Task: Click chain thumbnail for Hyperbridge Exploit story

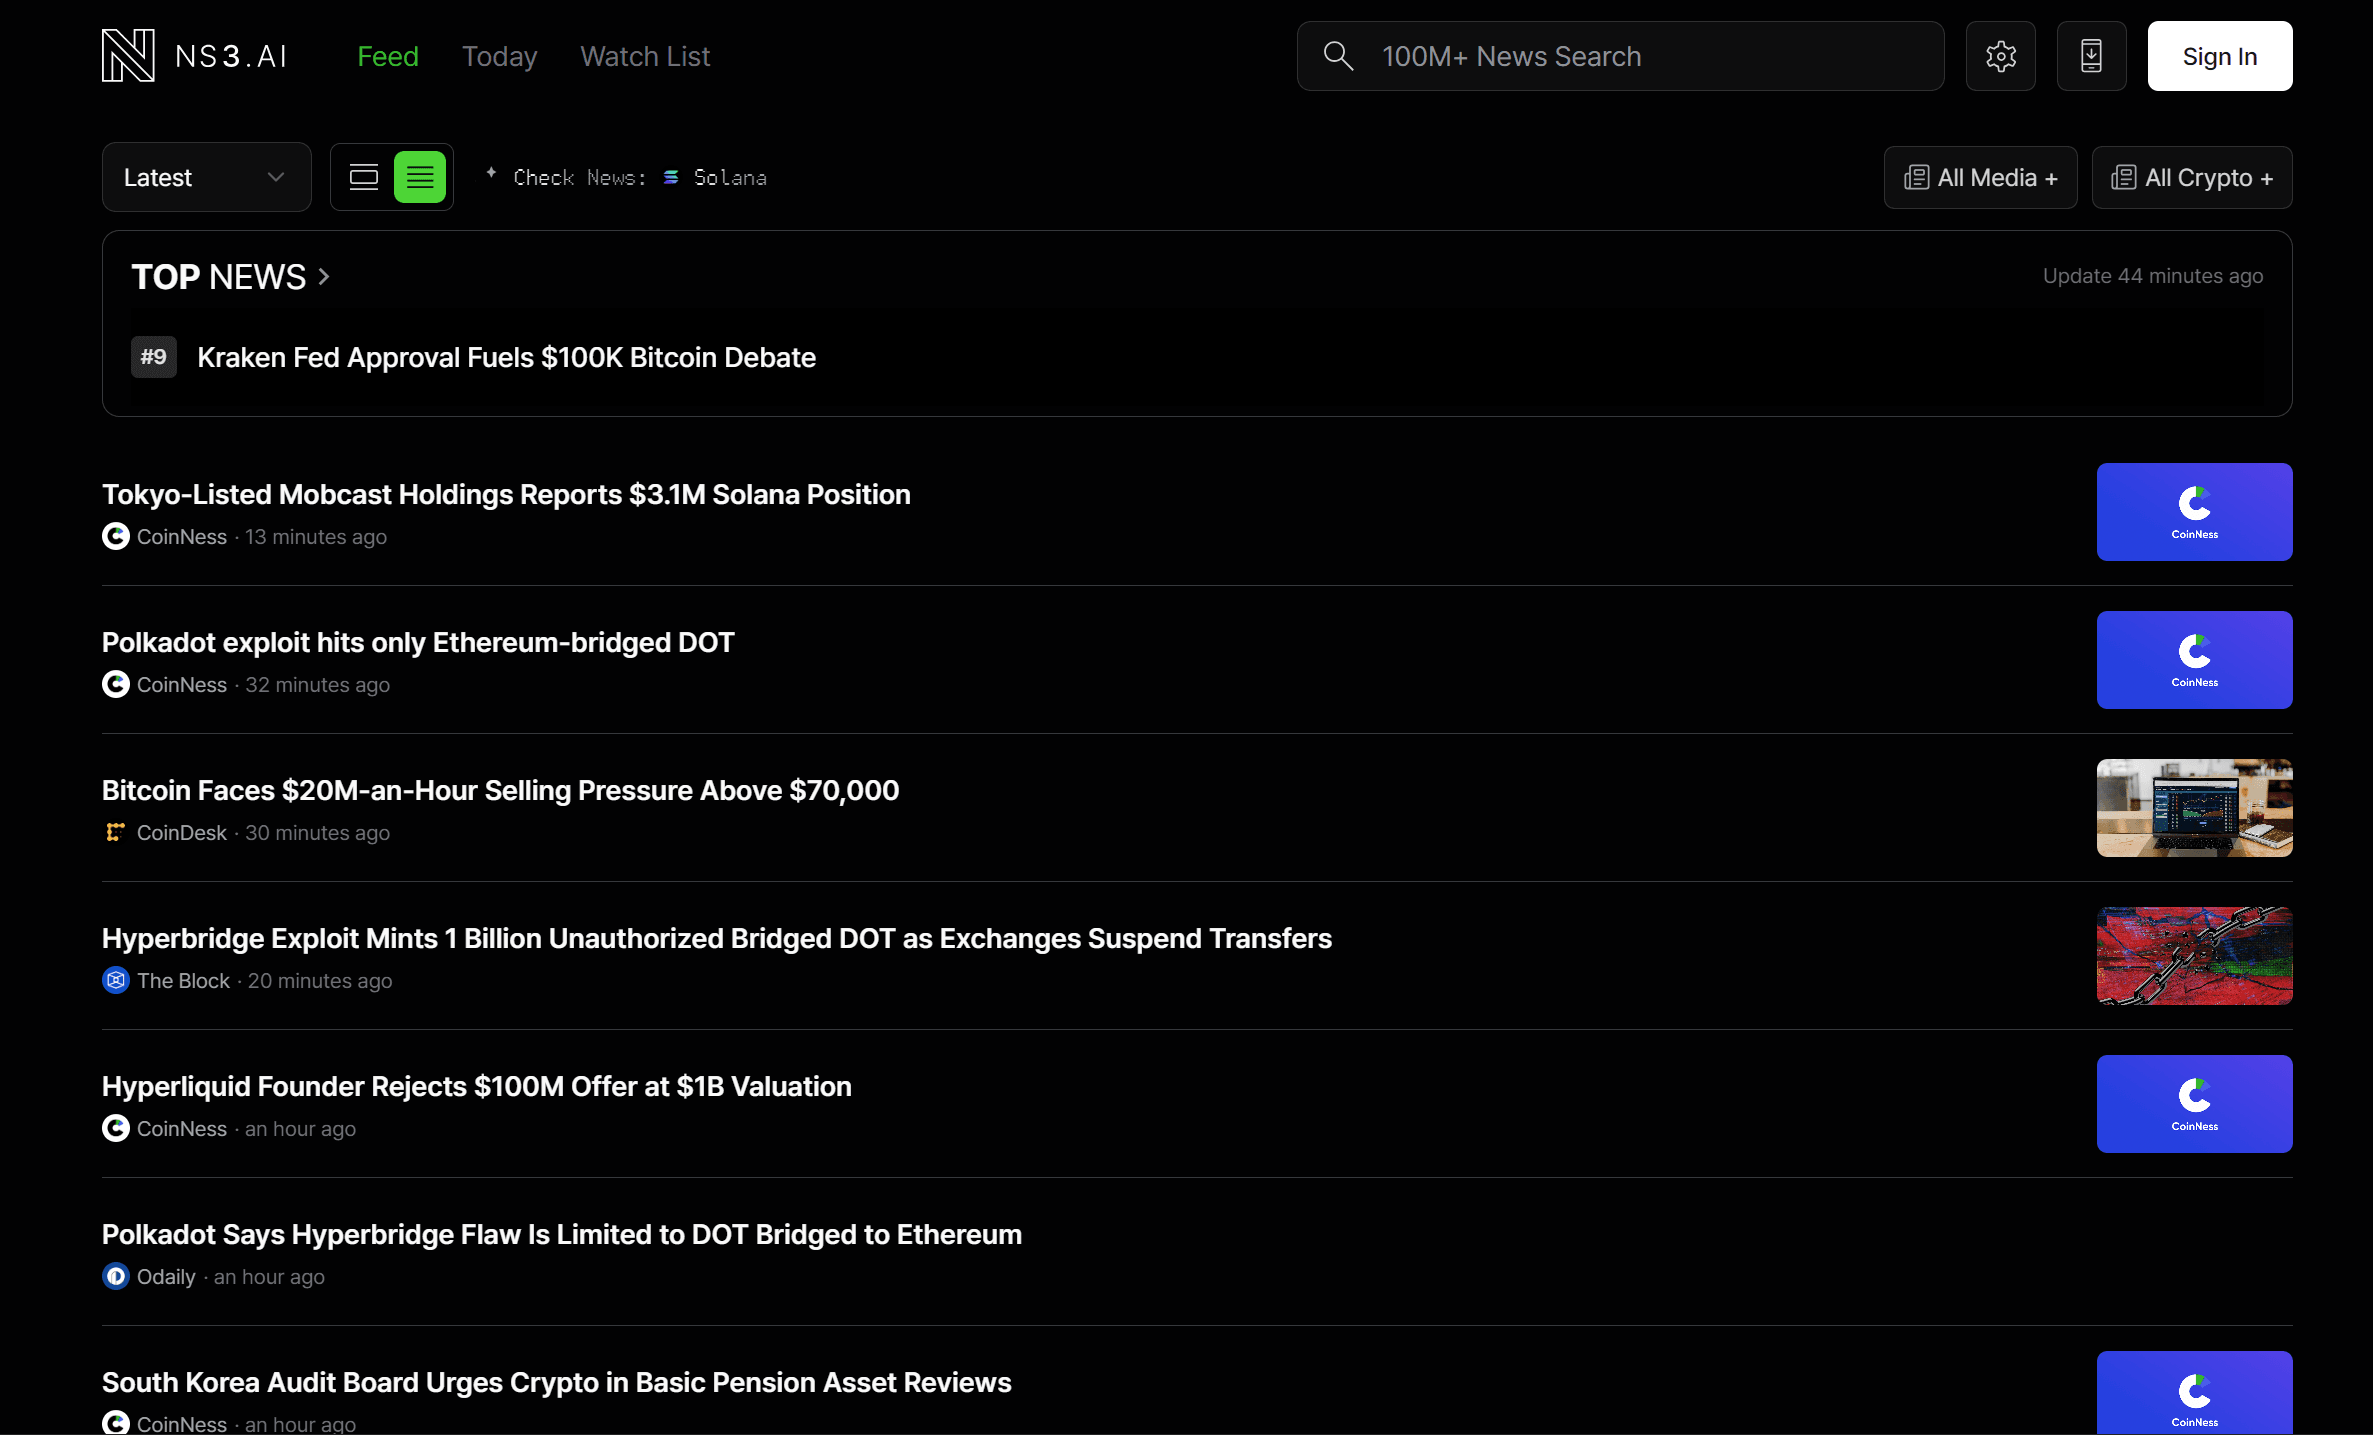Action: pyautogui.click(x=2194, y=956)
